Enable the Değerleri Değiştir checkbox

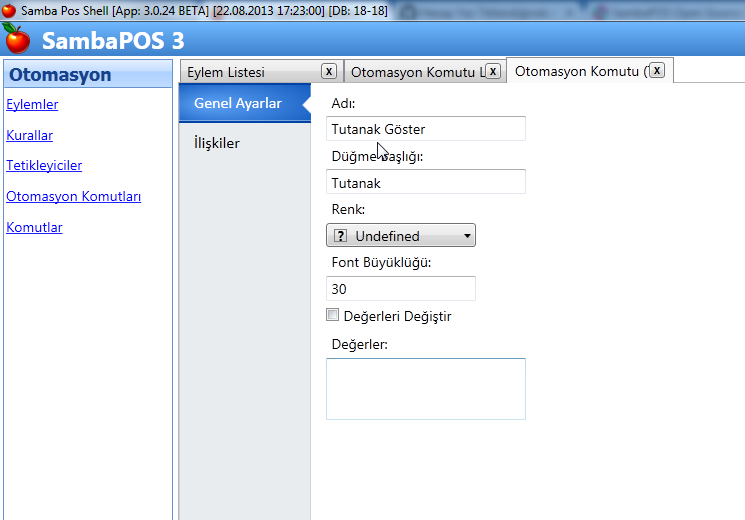tap(333, 316)
